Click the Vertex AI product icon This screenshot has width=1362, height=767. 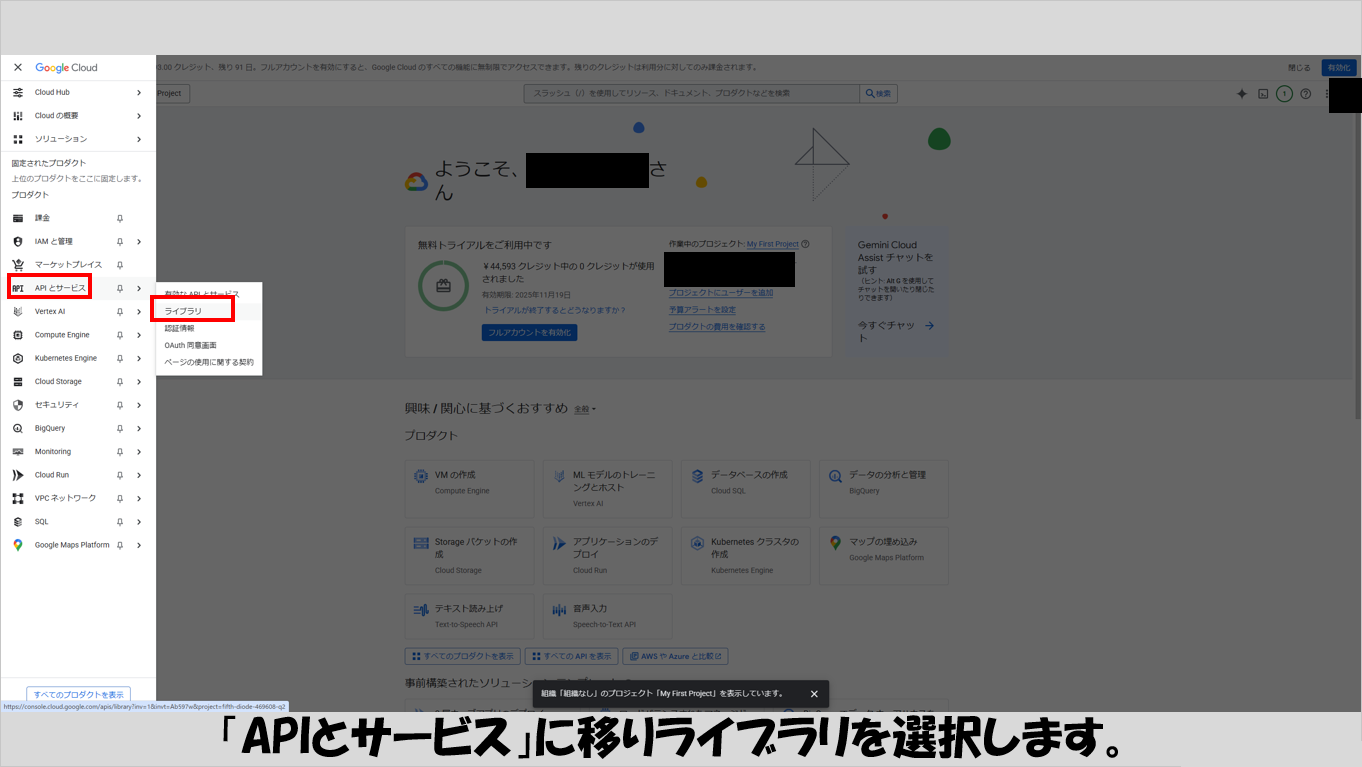(x=17, y=311)
